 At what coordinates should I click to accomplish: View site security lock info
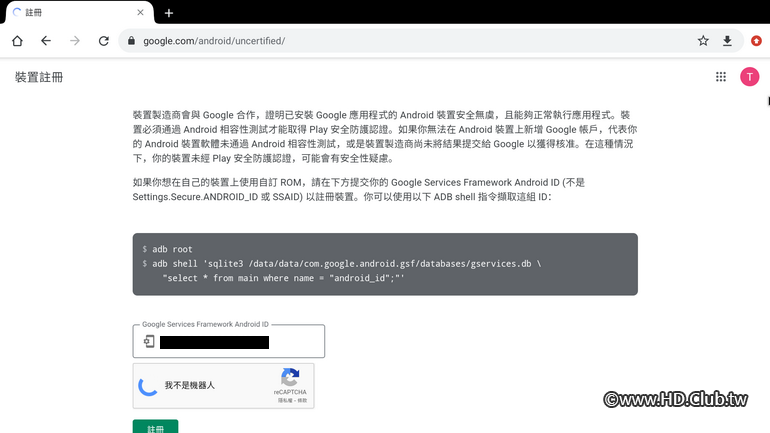(131, 41)
